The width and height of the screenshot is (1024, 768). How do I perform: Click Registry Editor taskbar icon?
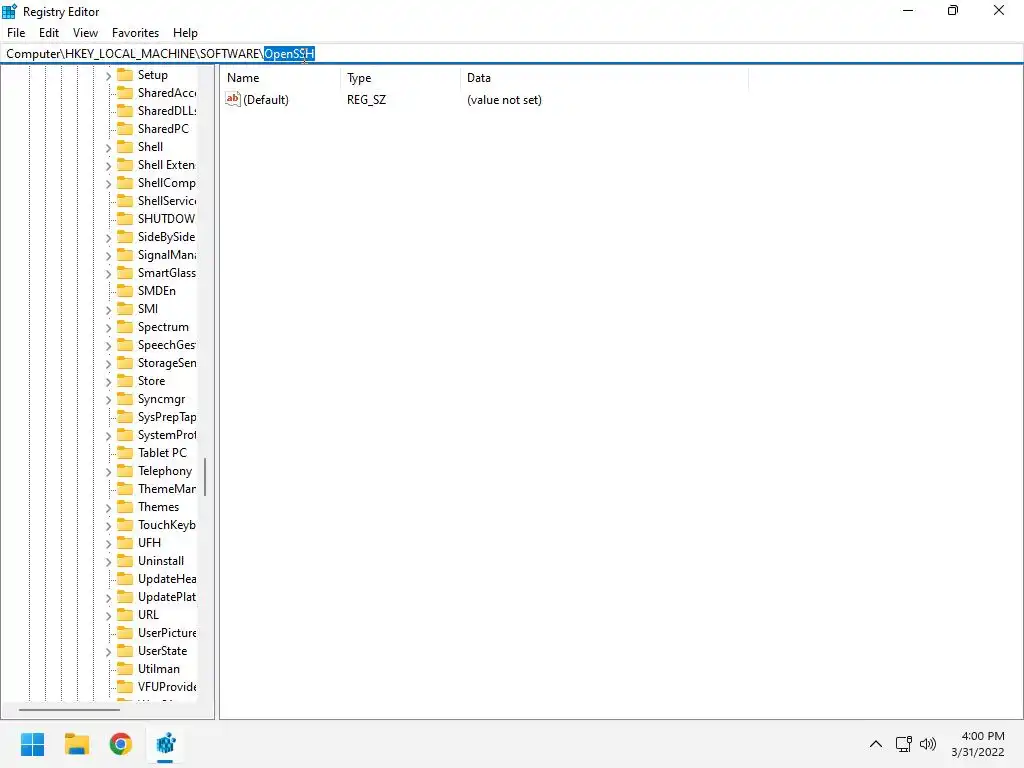(x=166, y=744)
